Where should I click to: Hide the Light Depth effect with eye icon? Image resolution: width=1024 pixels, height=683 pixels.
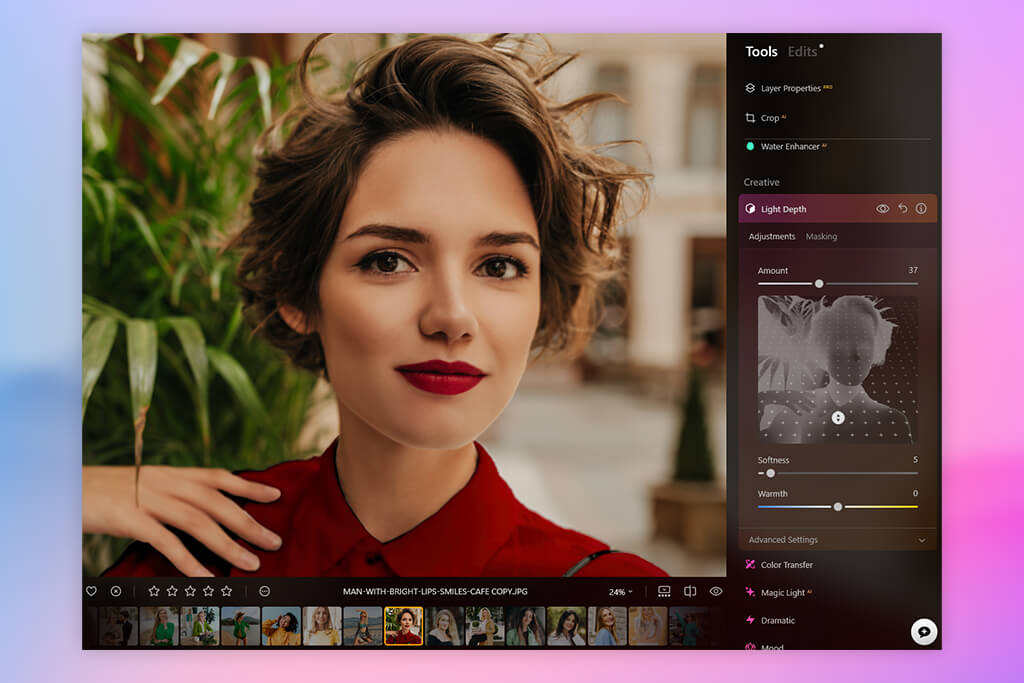(882, 209)
